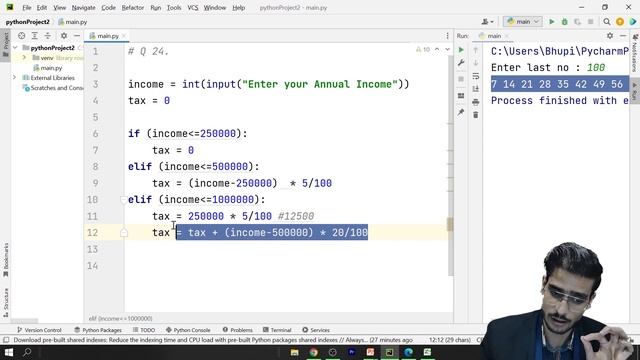The width and height of the screenshot is (640, 360).
Task: Open the Refactor menu
Action: click(133, 8)
